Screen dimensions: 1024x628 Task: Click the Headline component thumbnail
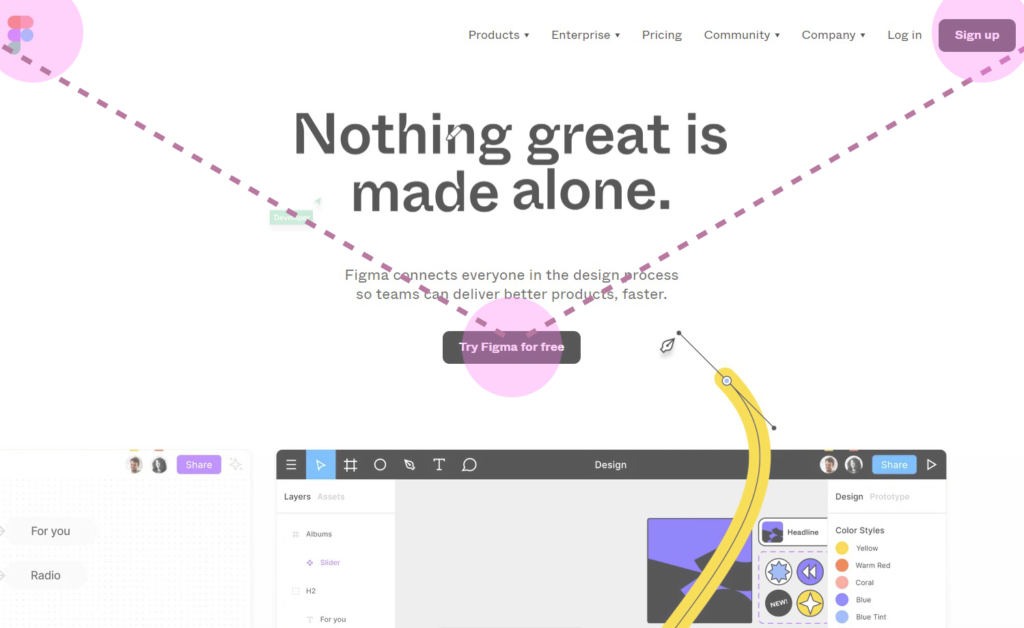(773, 532)
